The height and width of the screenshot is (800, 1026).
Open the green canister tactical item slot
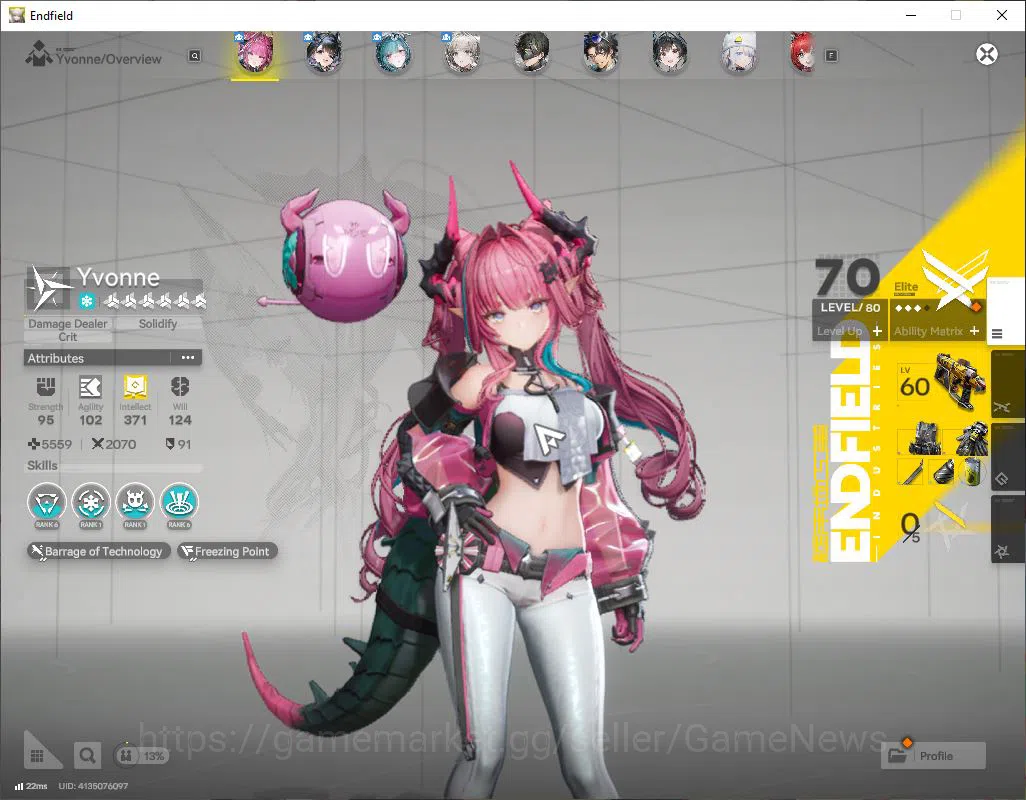[x=972, y=472]
